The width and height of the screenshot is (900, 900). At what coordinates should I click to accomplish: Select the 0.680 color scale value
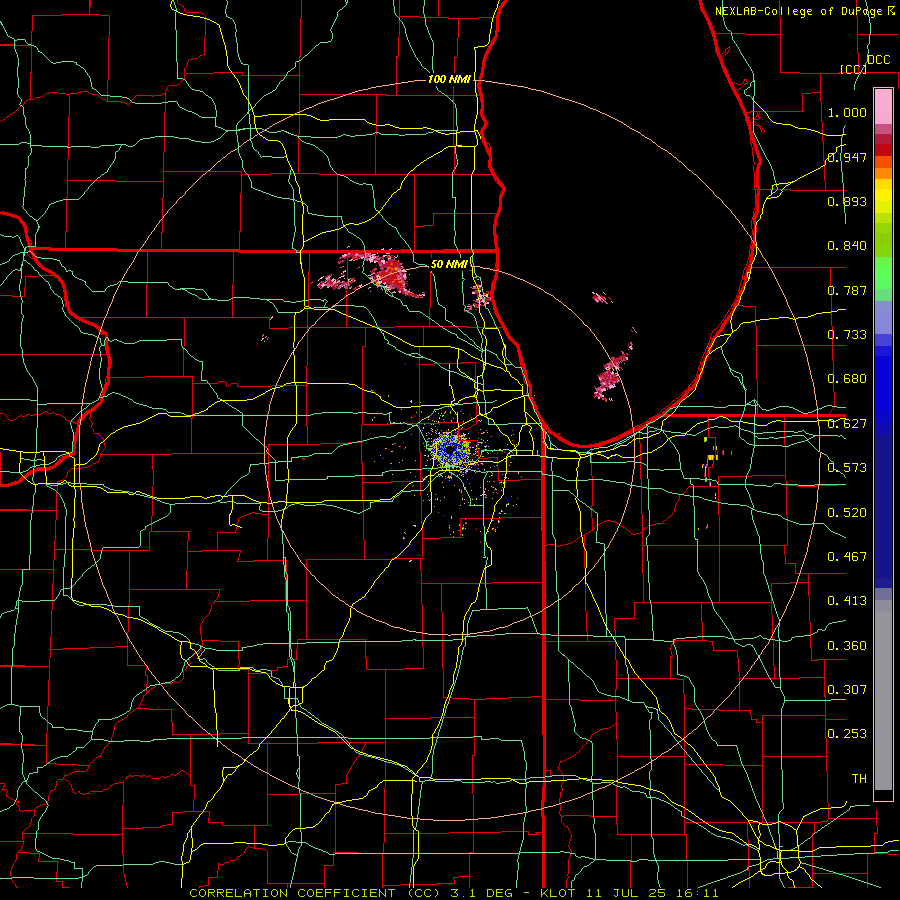pos(847,379)
